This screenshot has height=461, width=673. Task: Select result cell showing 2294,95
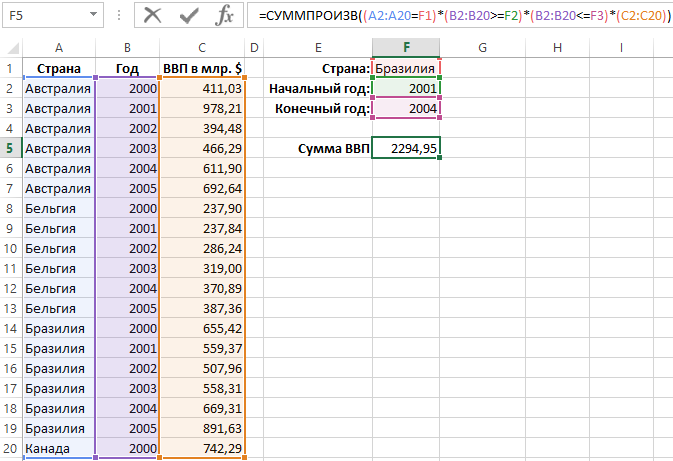tap(406, 149)
